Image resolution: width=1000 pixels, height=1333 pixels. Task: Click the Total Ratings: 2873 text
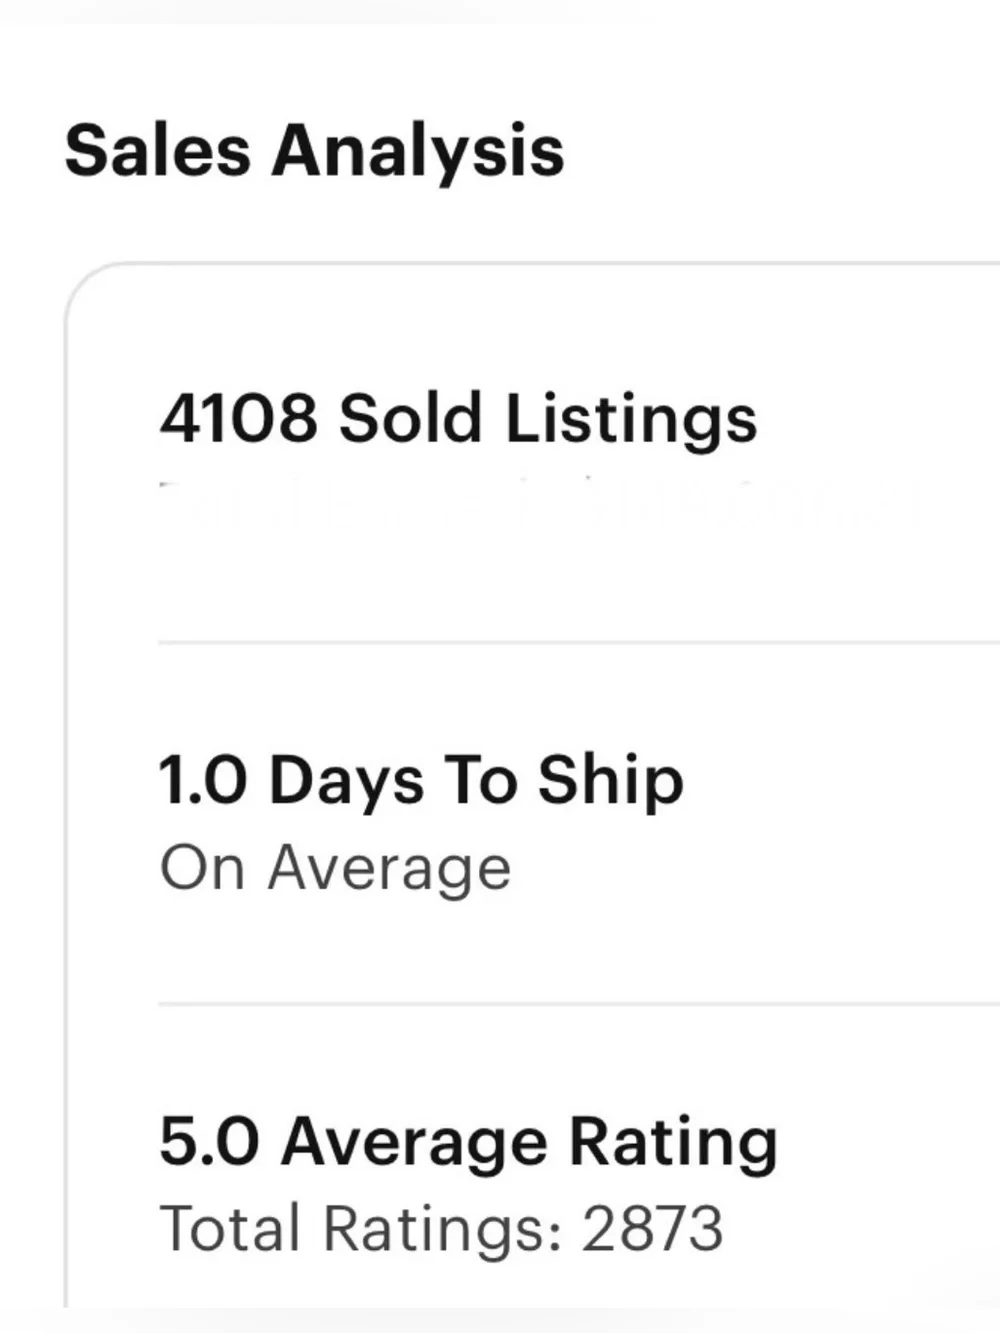point(441,1228)
